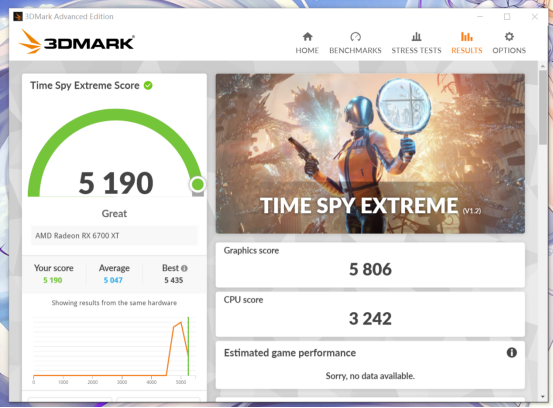553x408 pixels.
Task: Click the Time Spy Extreme banner image
Action: click(370, 153)
